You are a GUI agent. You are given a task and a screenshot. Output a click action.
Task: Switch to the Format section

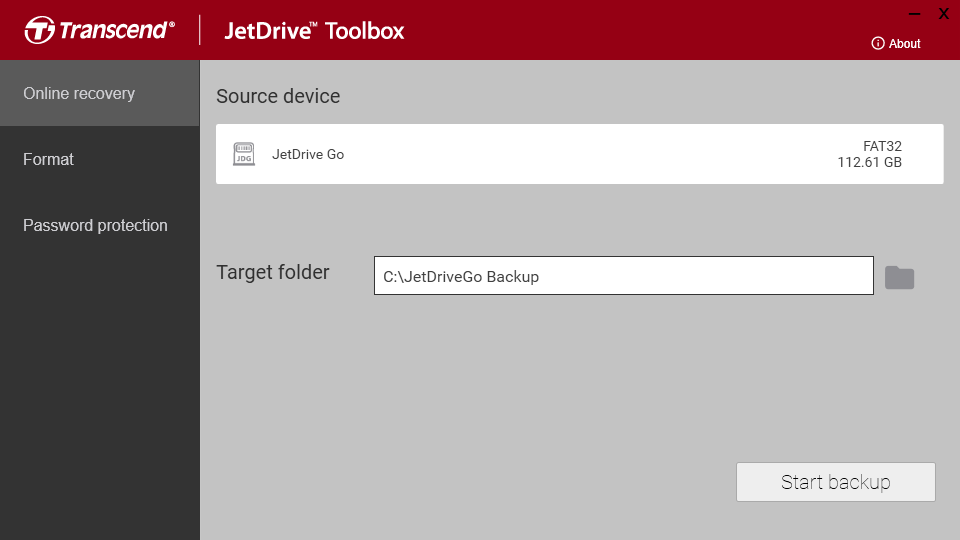(x=100, y=159)
